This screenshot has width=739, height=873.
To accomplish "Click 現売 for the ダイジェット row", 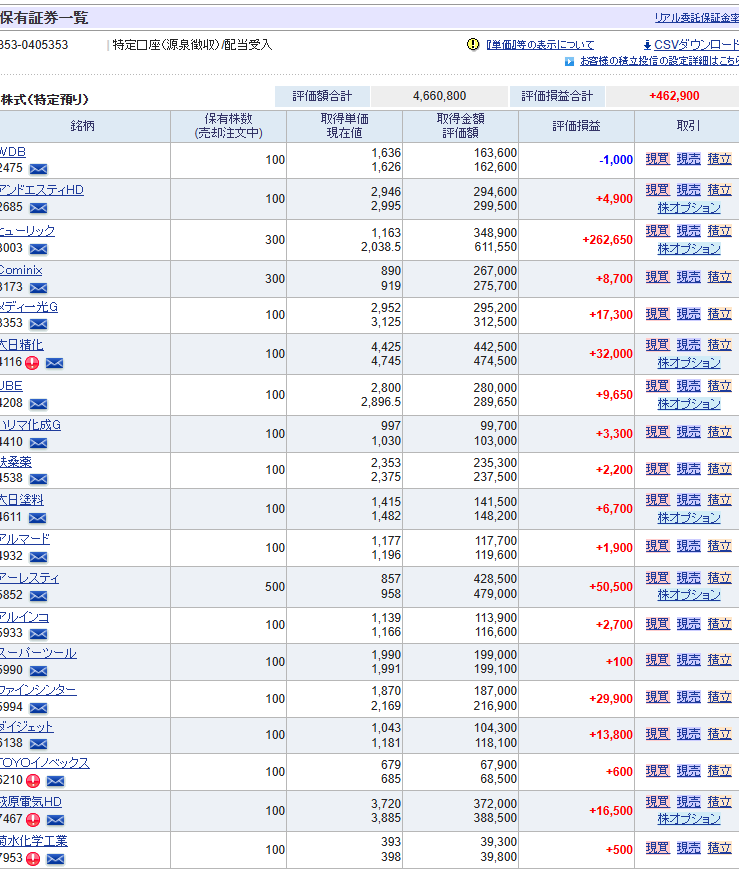I will click(688, 734).
